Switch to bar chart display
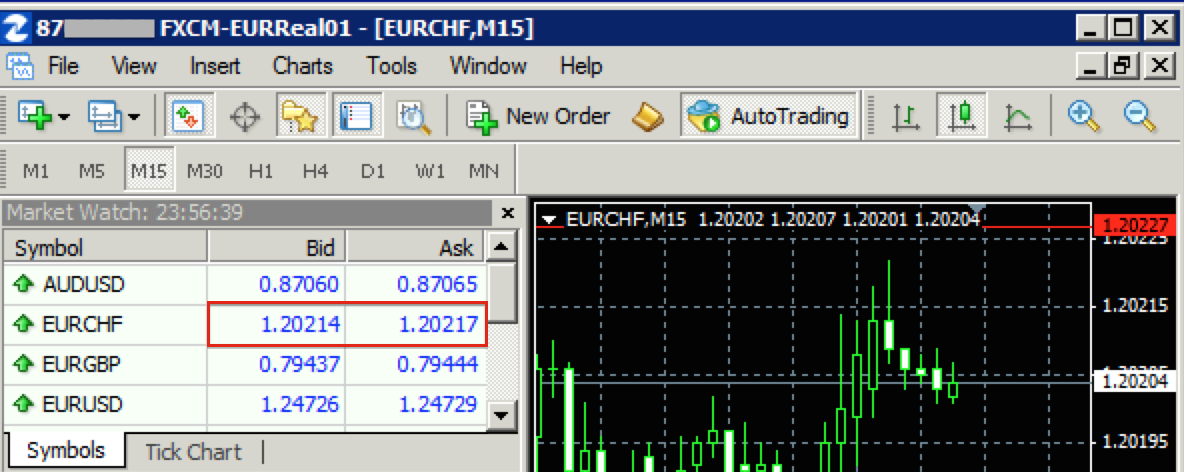The height and width of the screenshot is (472, 1184). [x=904, y=117]
